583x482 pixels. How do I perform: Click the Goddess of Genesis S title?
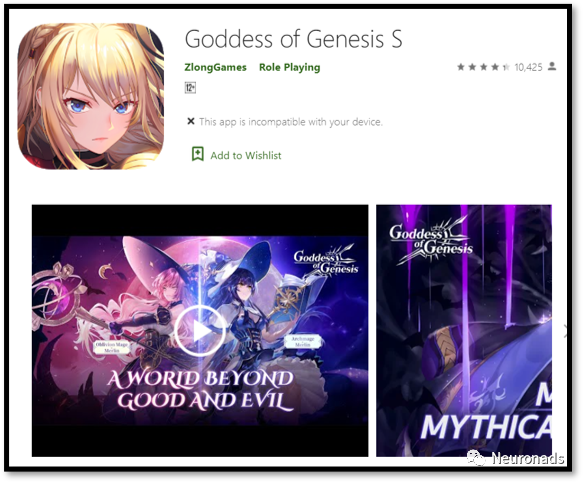point(293,39)
